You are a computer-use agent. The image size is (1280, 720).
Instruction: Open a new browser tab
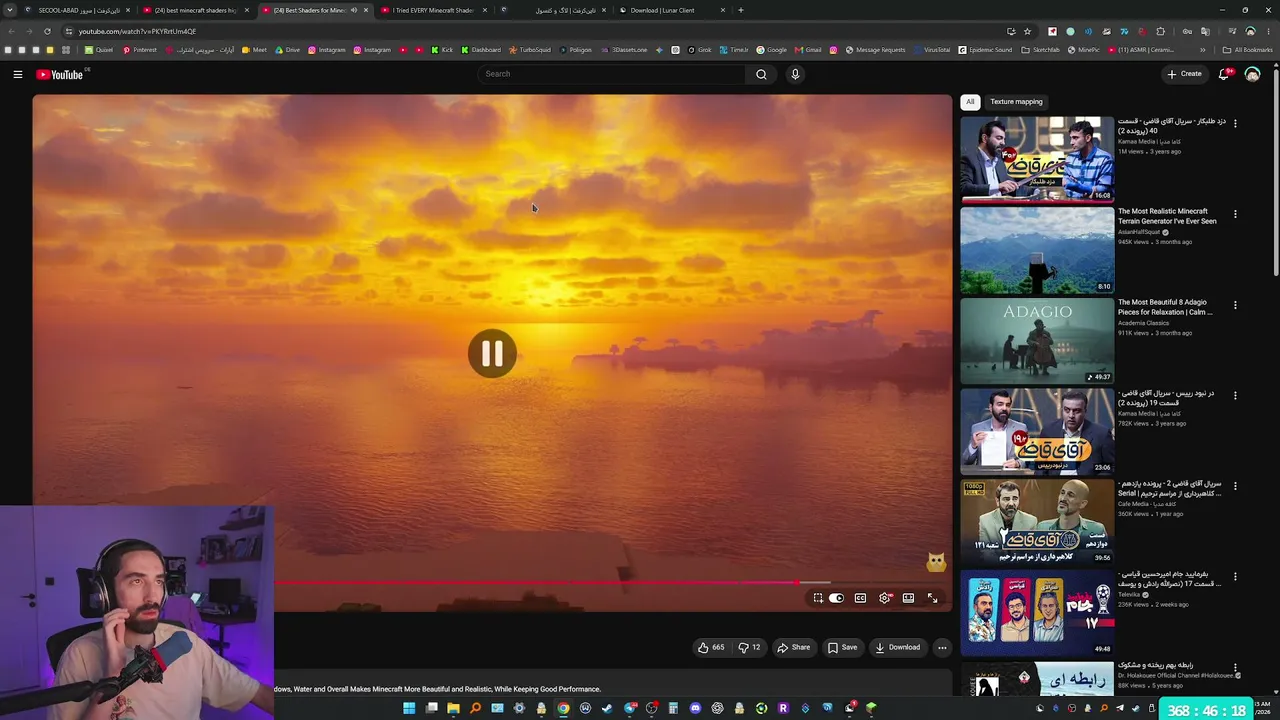click(x=740, y=10)
